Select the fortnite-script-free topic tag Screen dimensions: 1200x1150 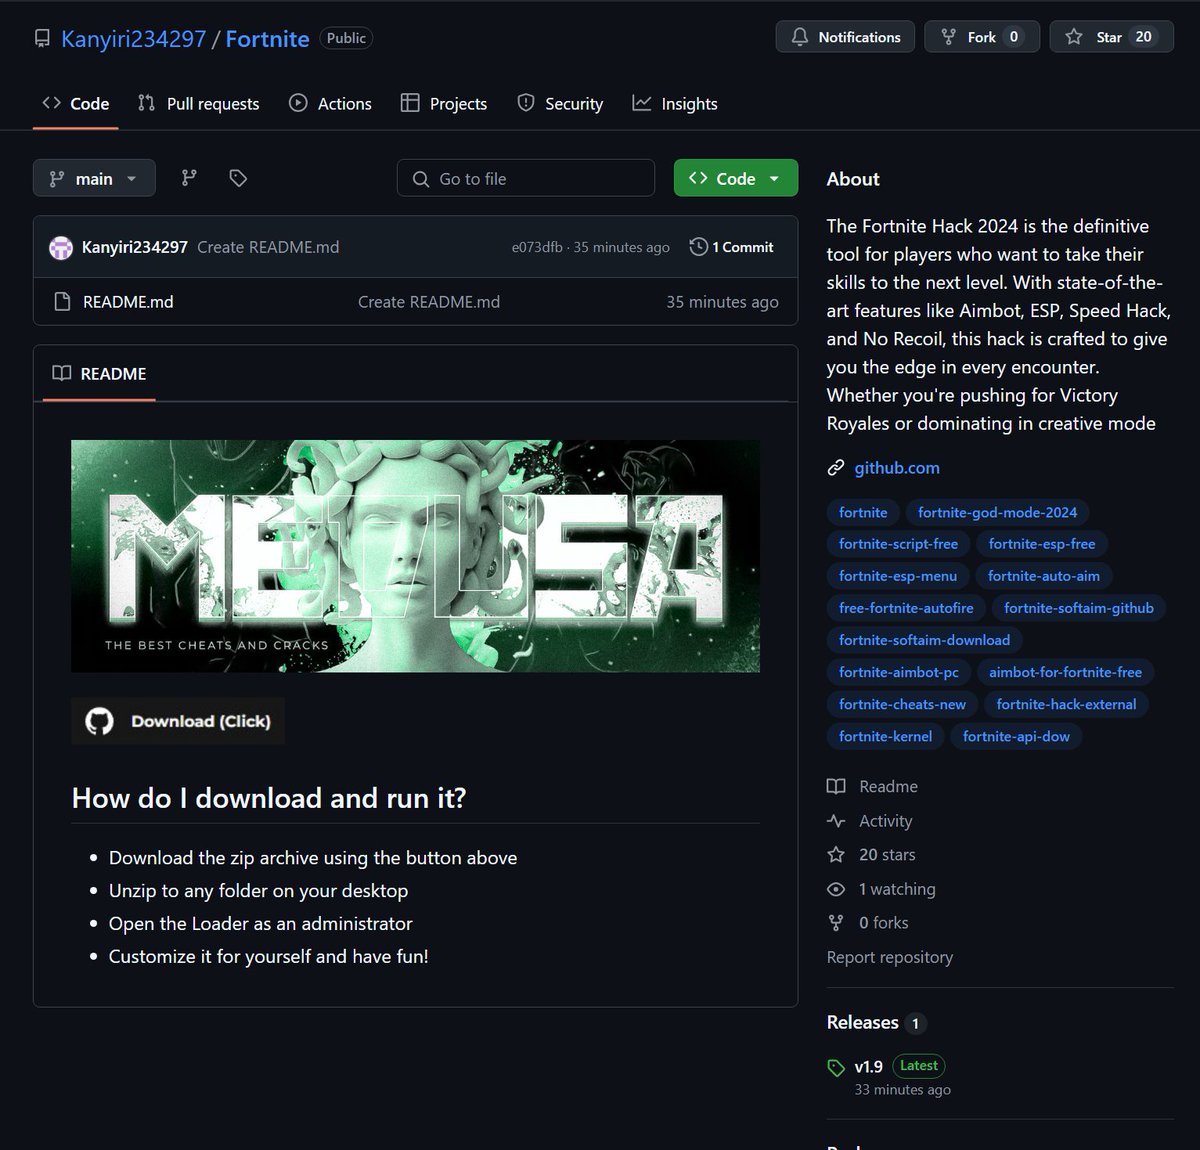click(x=898, y=544)
